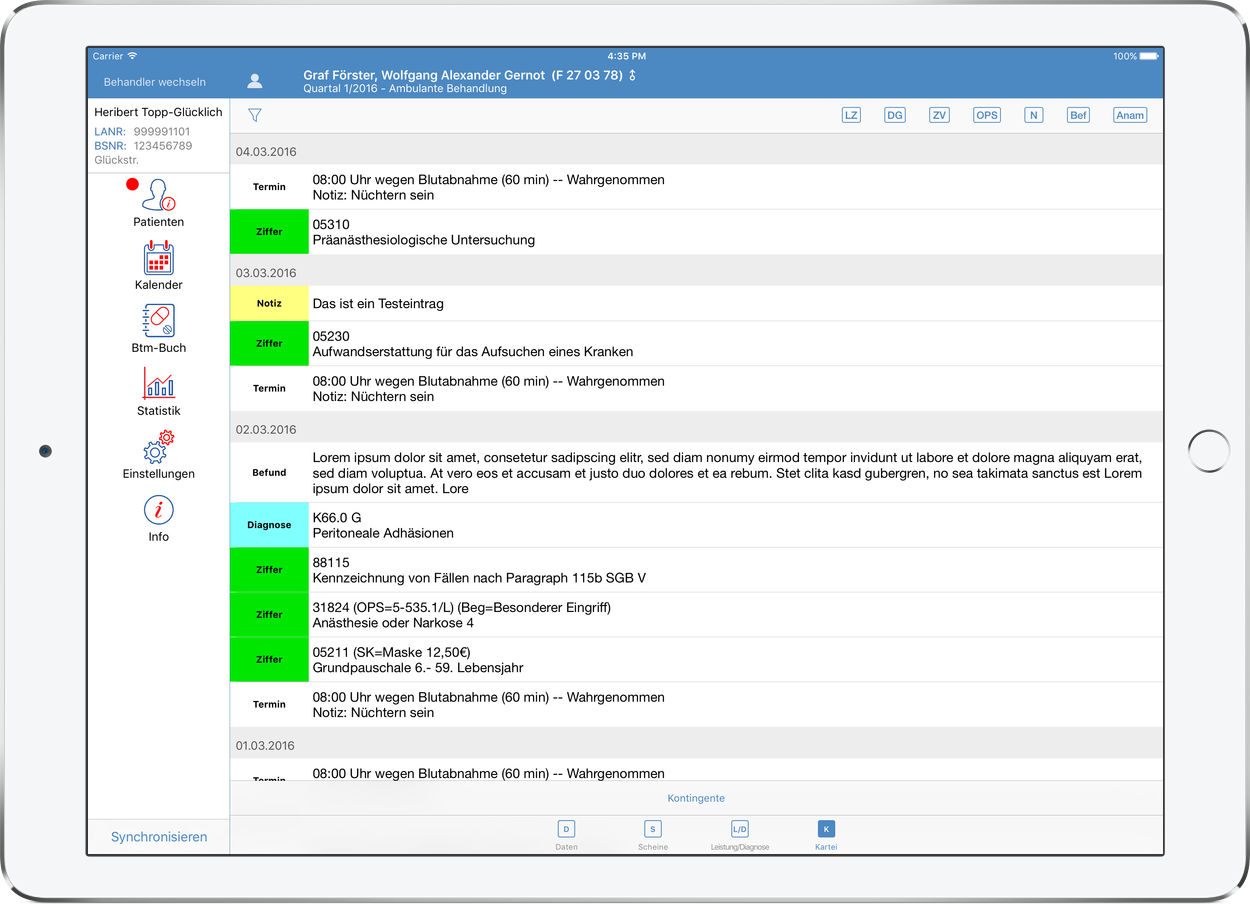Click patient name Graf Förster in header
The height and width of the screenshot is (904, 1250).
click(x=424, y=75)
